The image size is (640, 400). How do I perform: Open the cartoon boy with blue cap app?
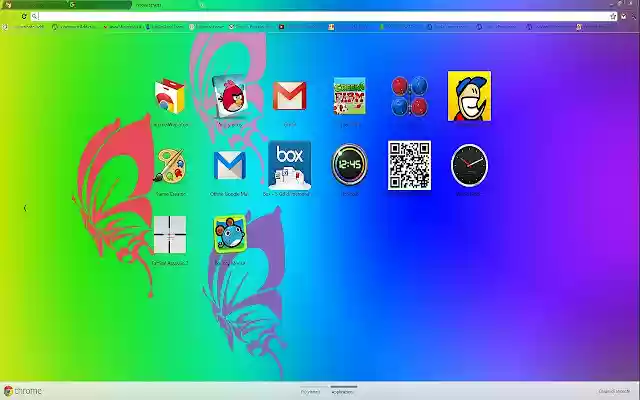click(469, 96)
